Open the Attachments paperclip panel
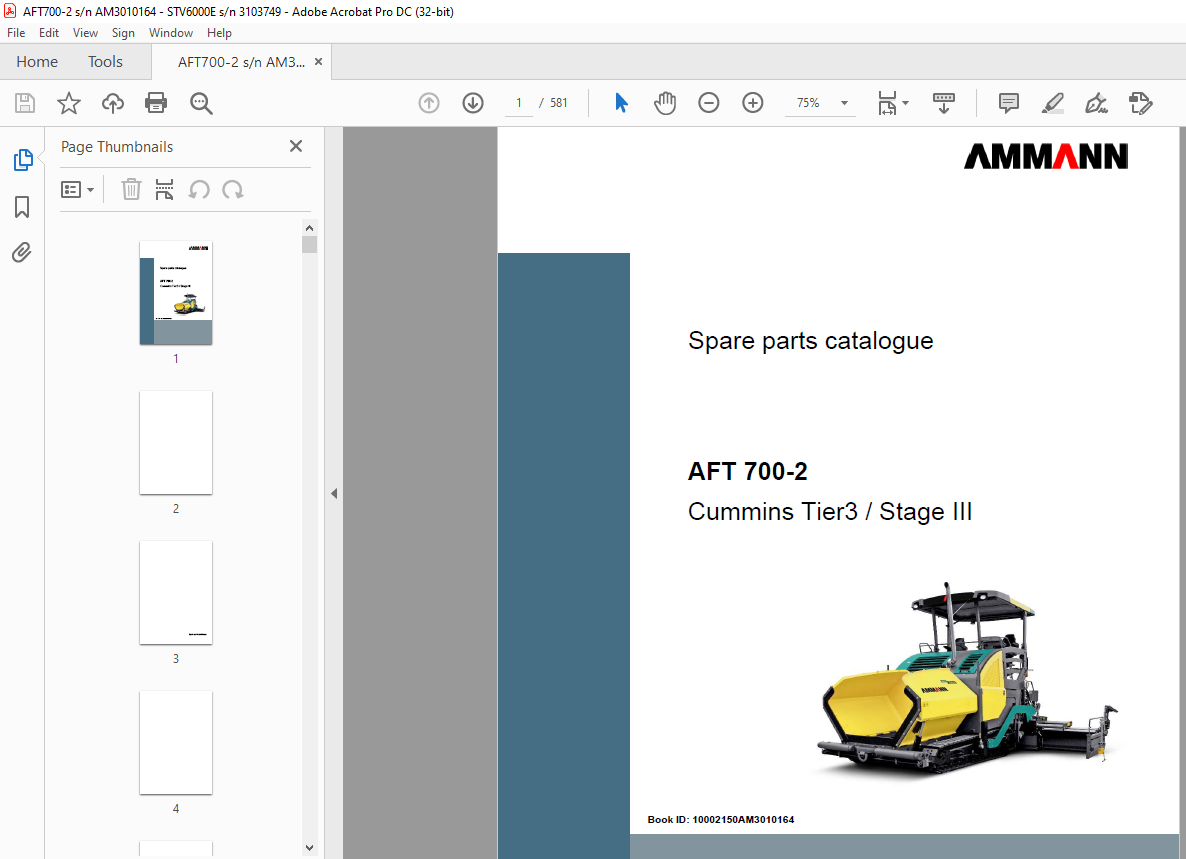 coord(22,252)
